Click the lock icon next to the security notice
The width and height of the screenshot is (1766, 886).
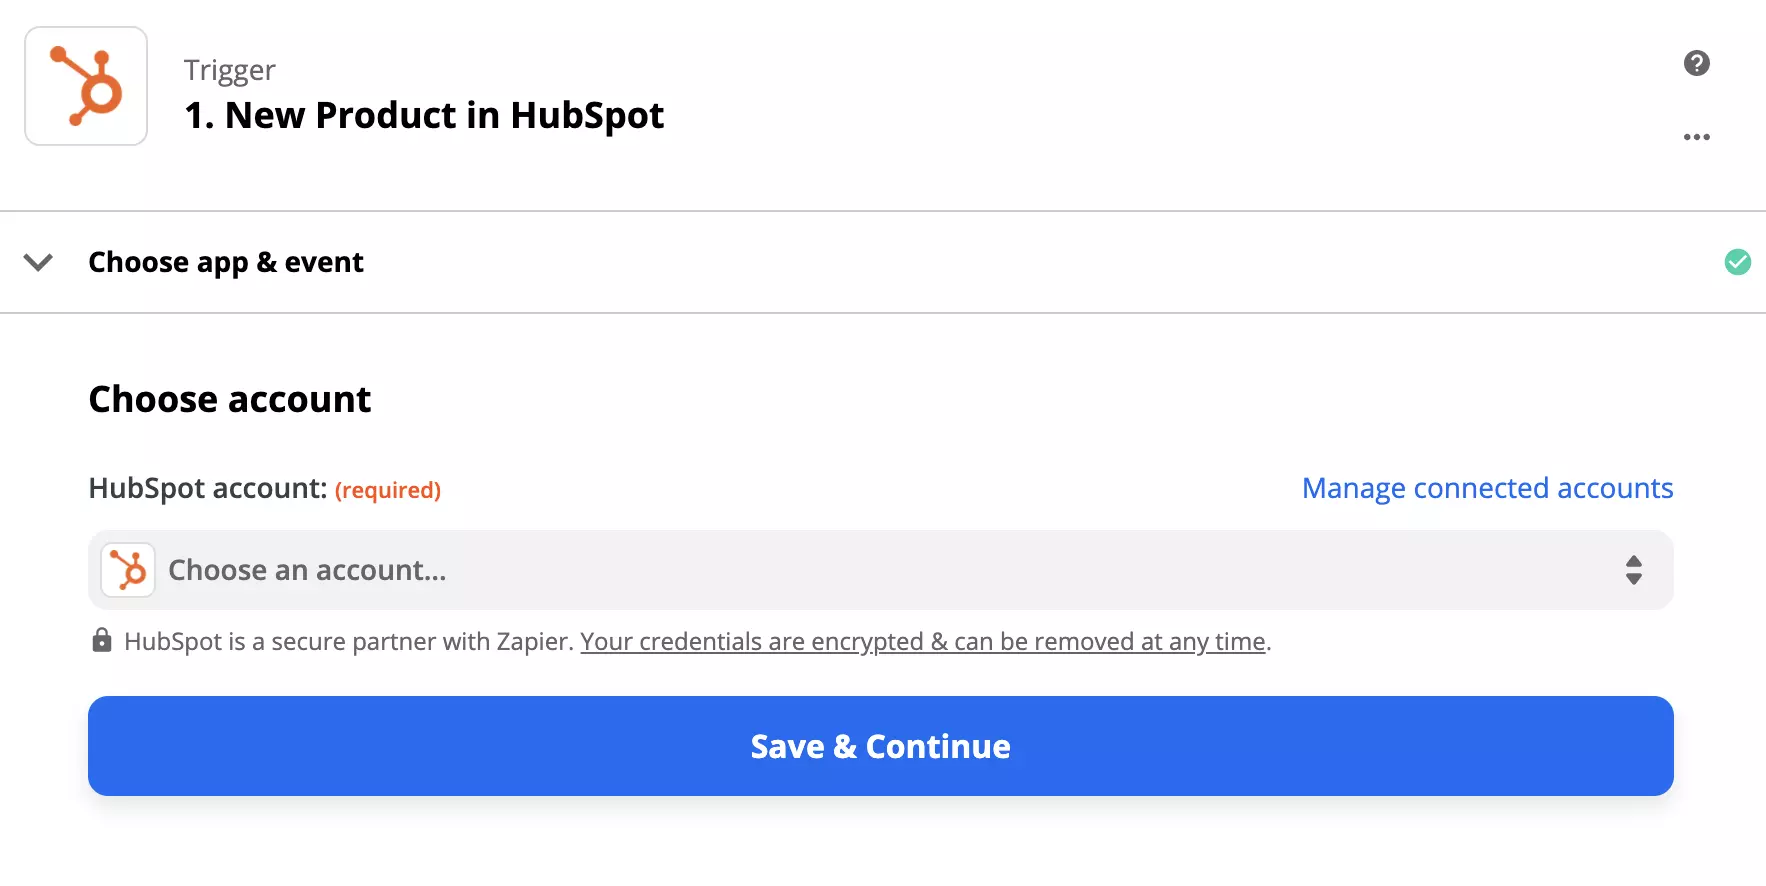tap(101, 640)
